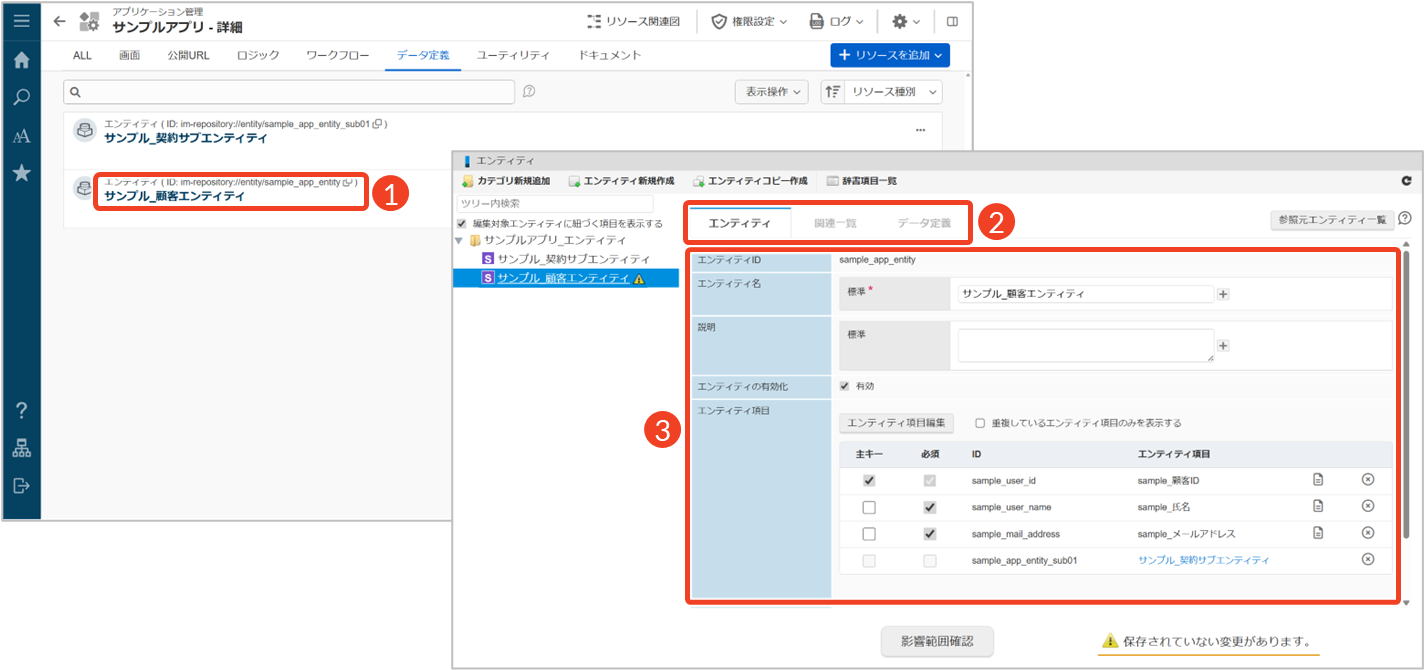1425x670 pixels.
Task: Open the サンプル_契約サブエンティティ link in the table
Action: pos(1204,560)
